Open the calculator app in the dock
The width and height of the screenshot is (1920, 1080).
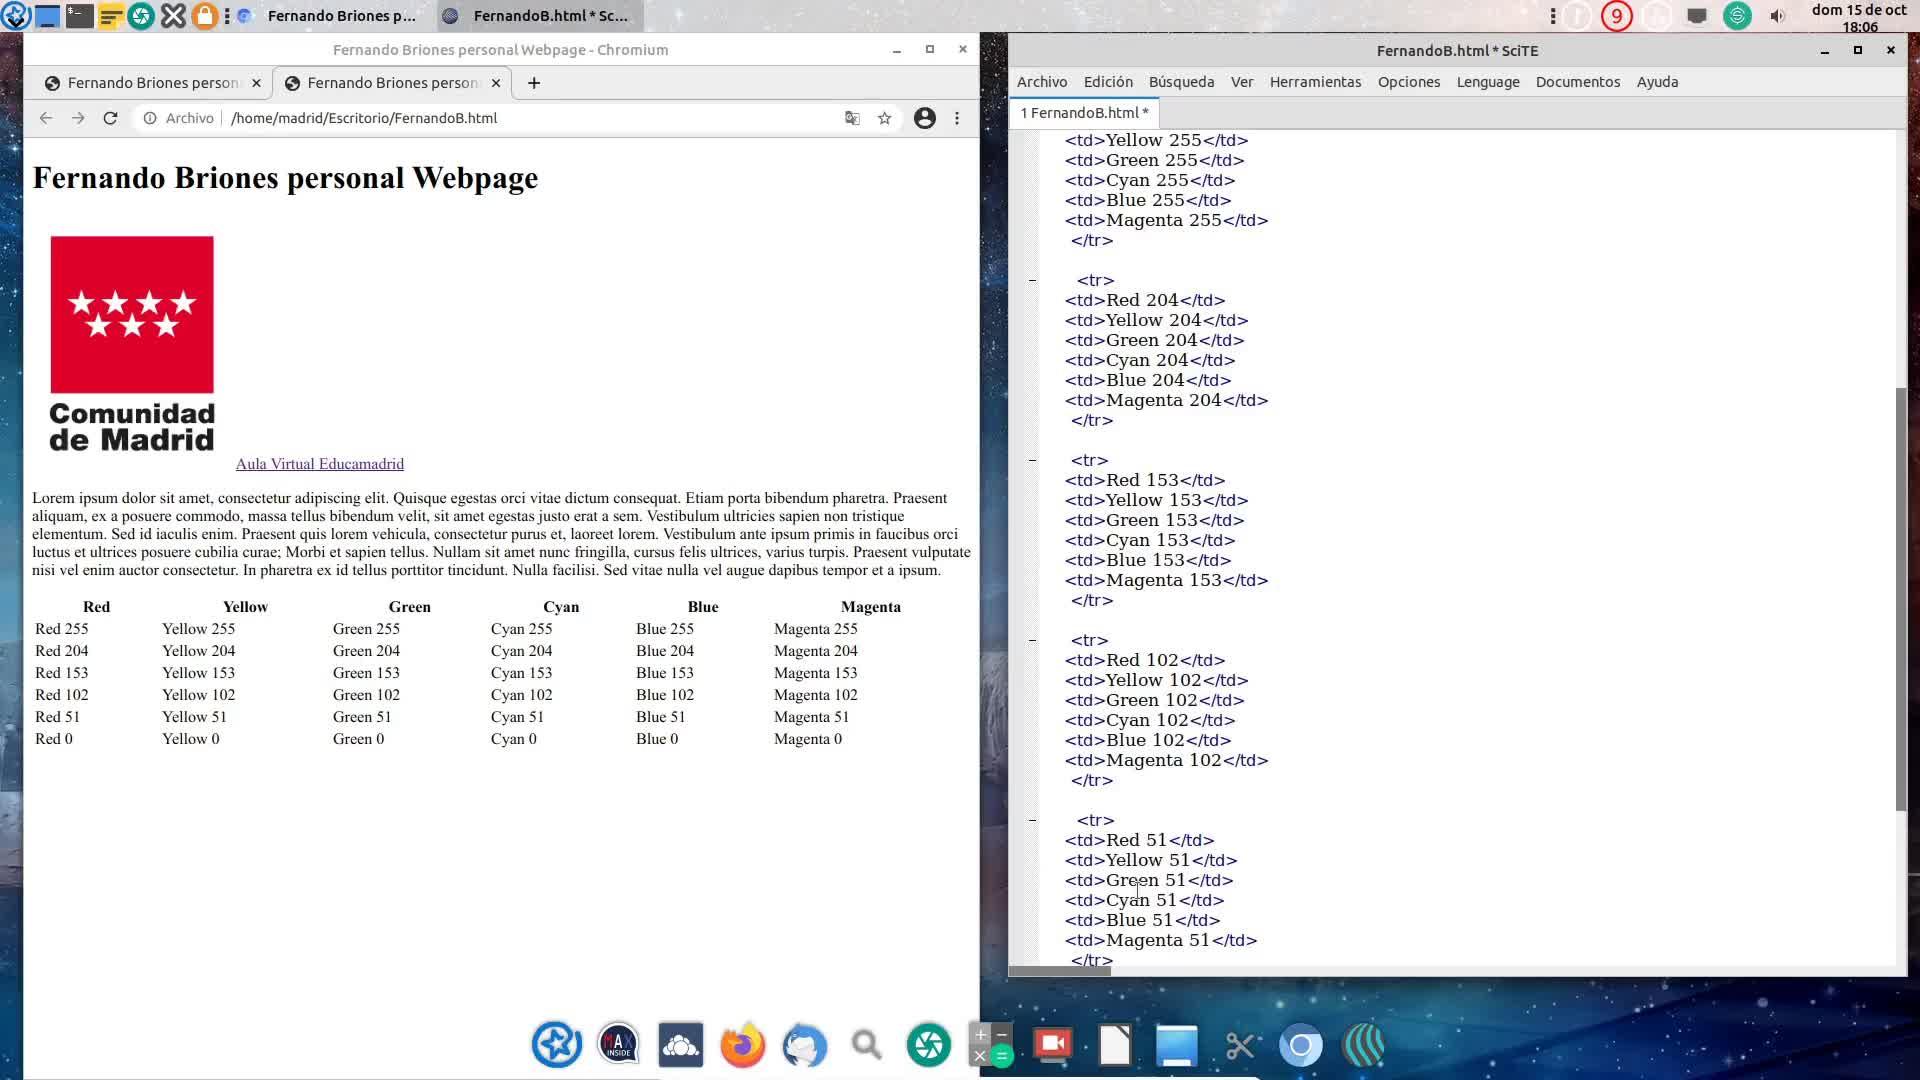(991, 1045)
